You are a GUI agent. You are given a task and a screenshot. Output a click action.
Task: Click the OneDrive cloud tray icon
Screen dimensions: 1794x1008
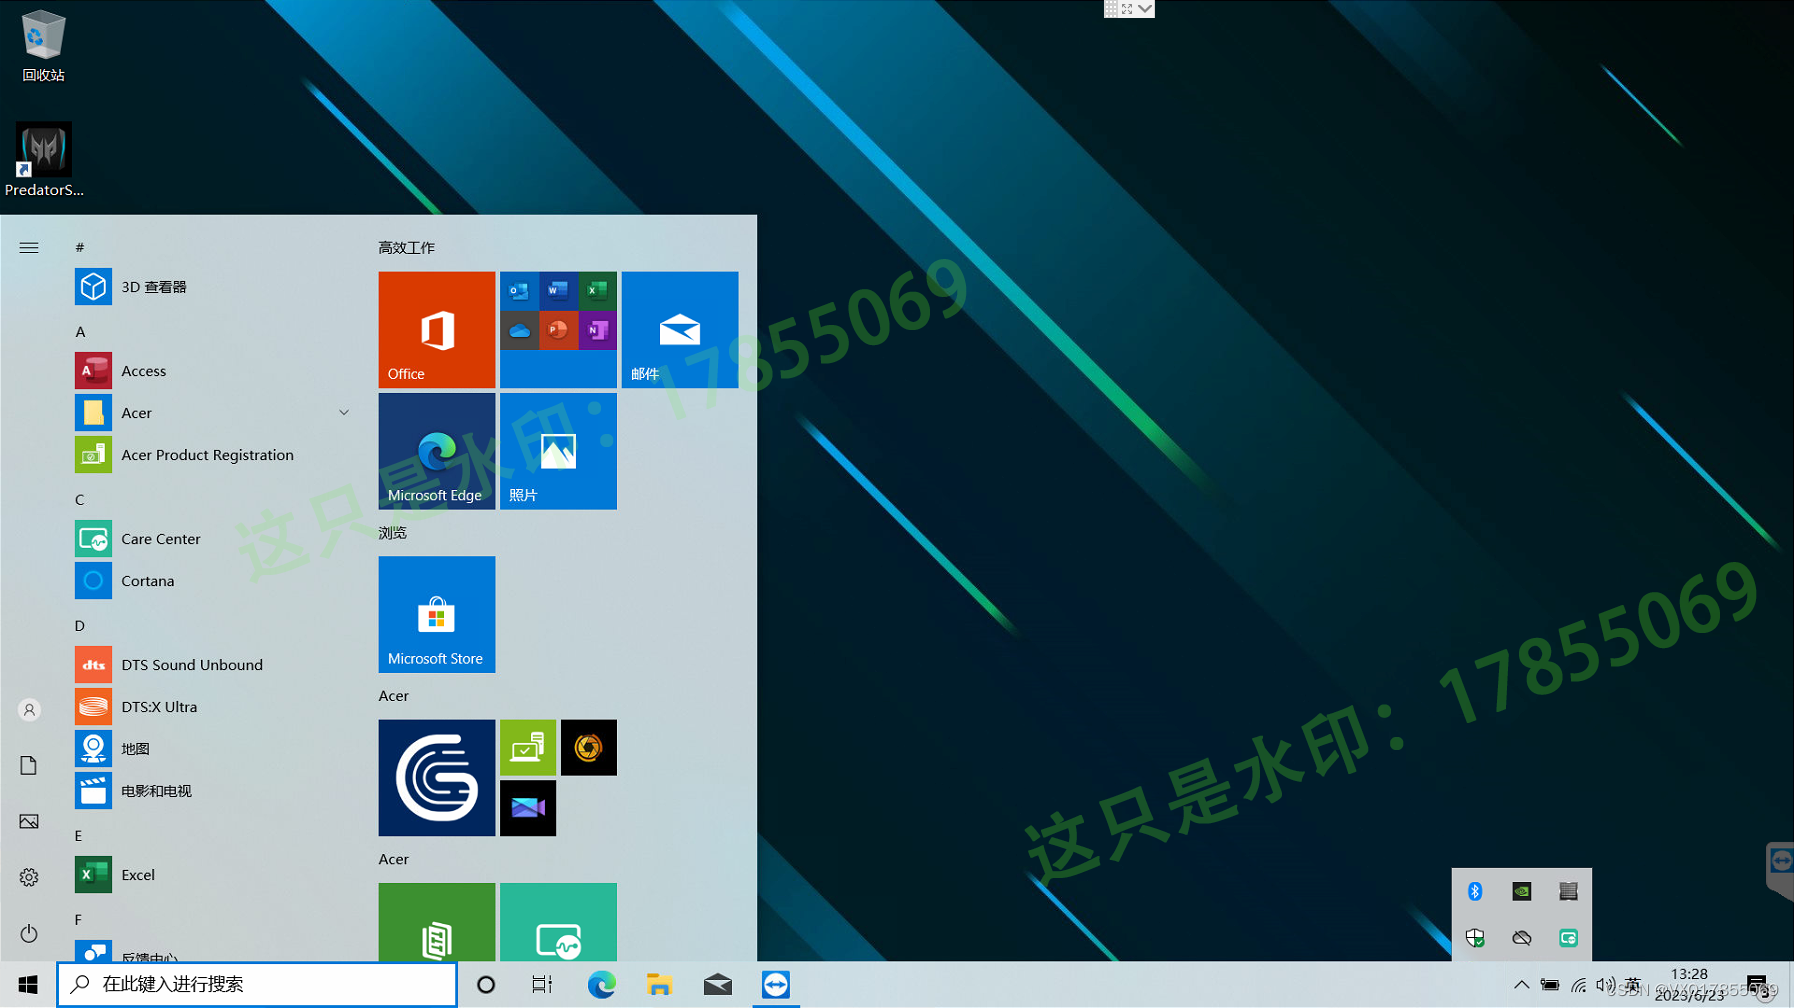point(1522,938)
